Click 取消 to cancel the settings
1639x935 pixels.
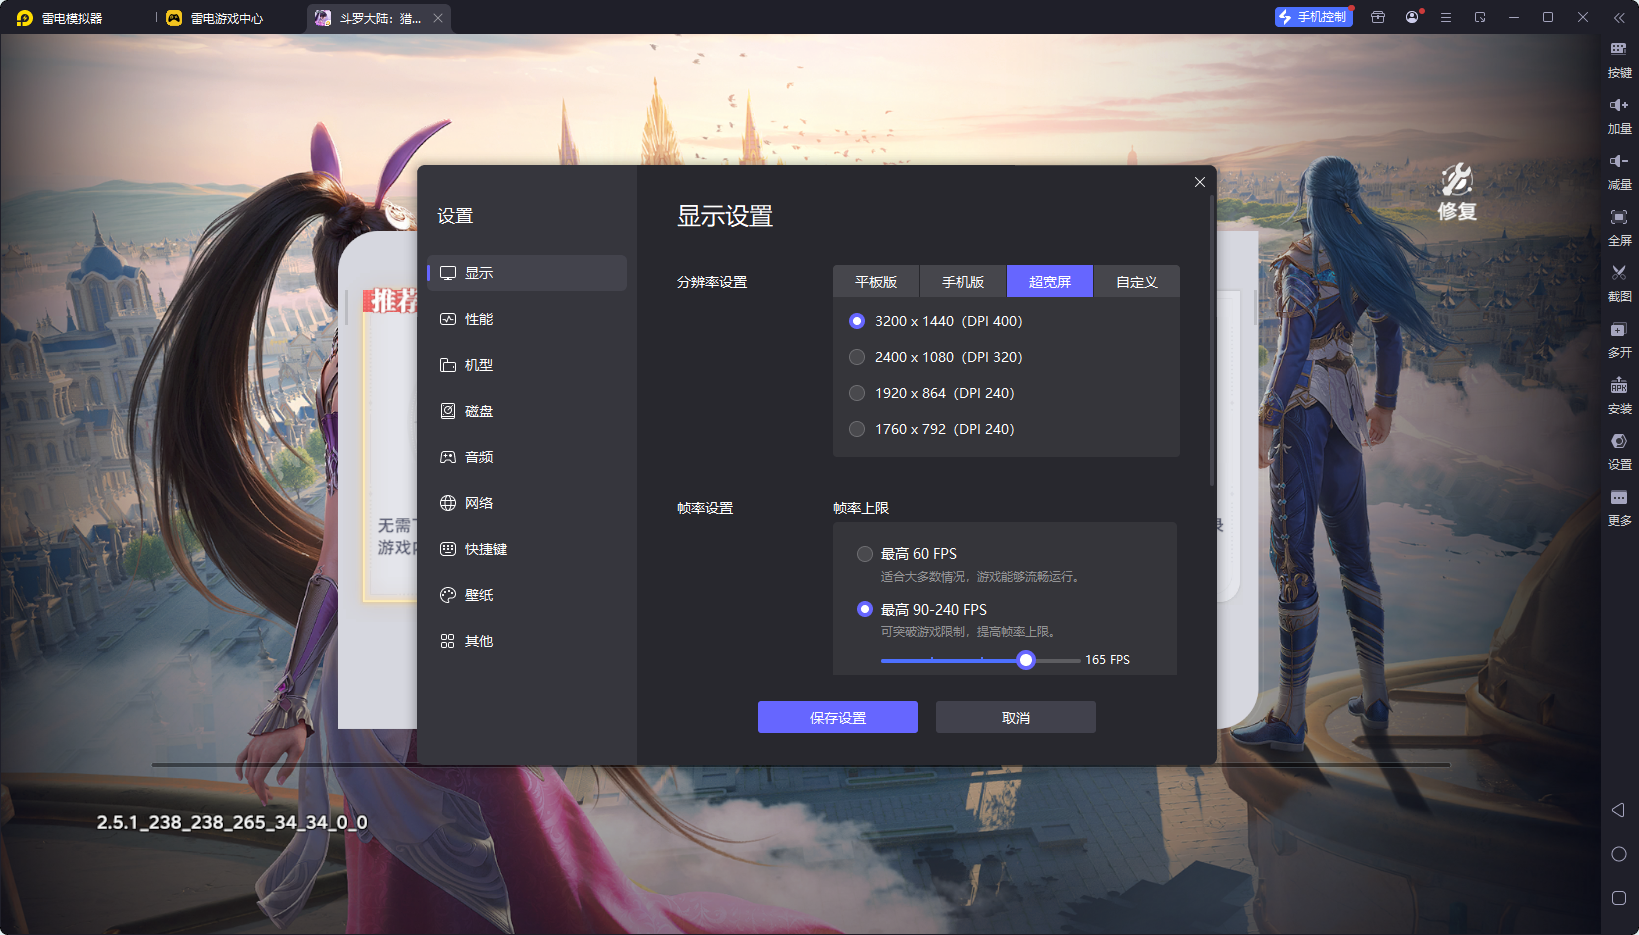pyautogui.click(x=1016, y=717)
